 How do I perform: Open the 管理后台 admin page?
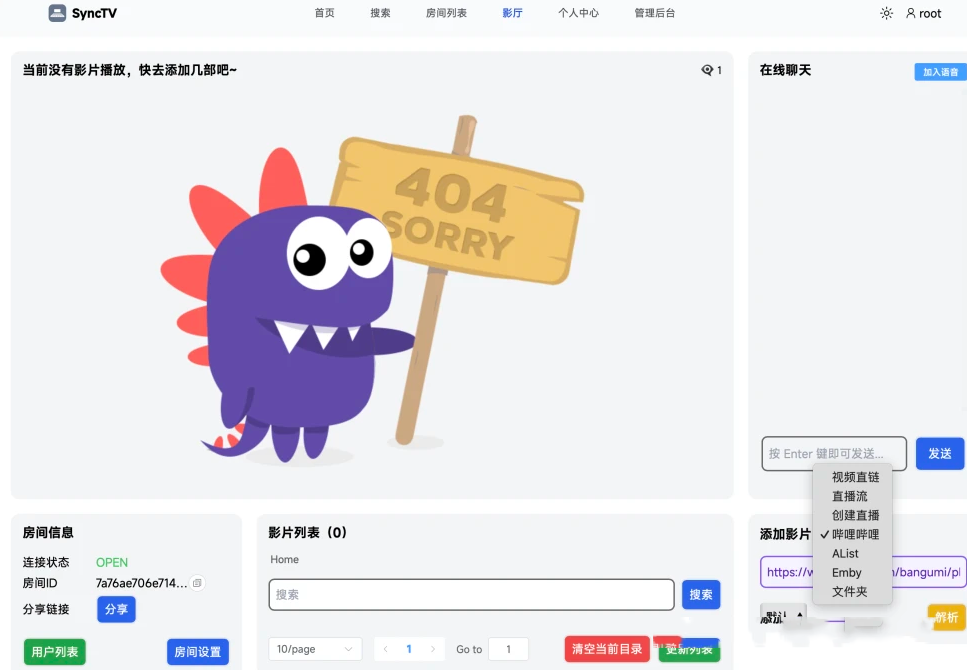click(x=654, y=13)
